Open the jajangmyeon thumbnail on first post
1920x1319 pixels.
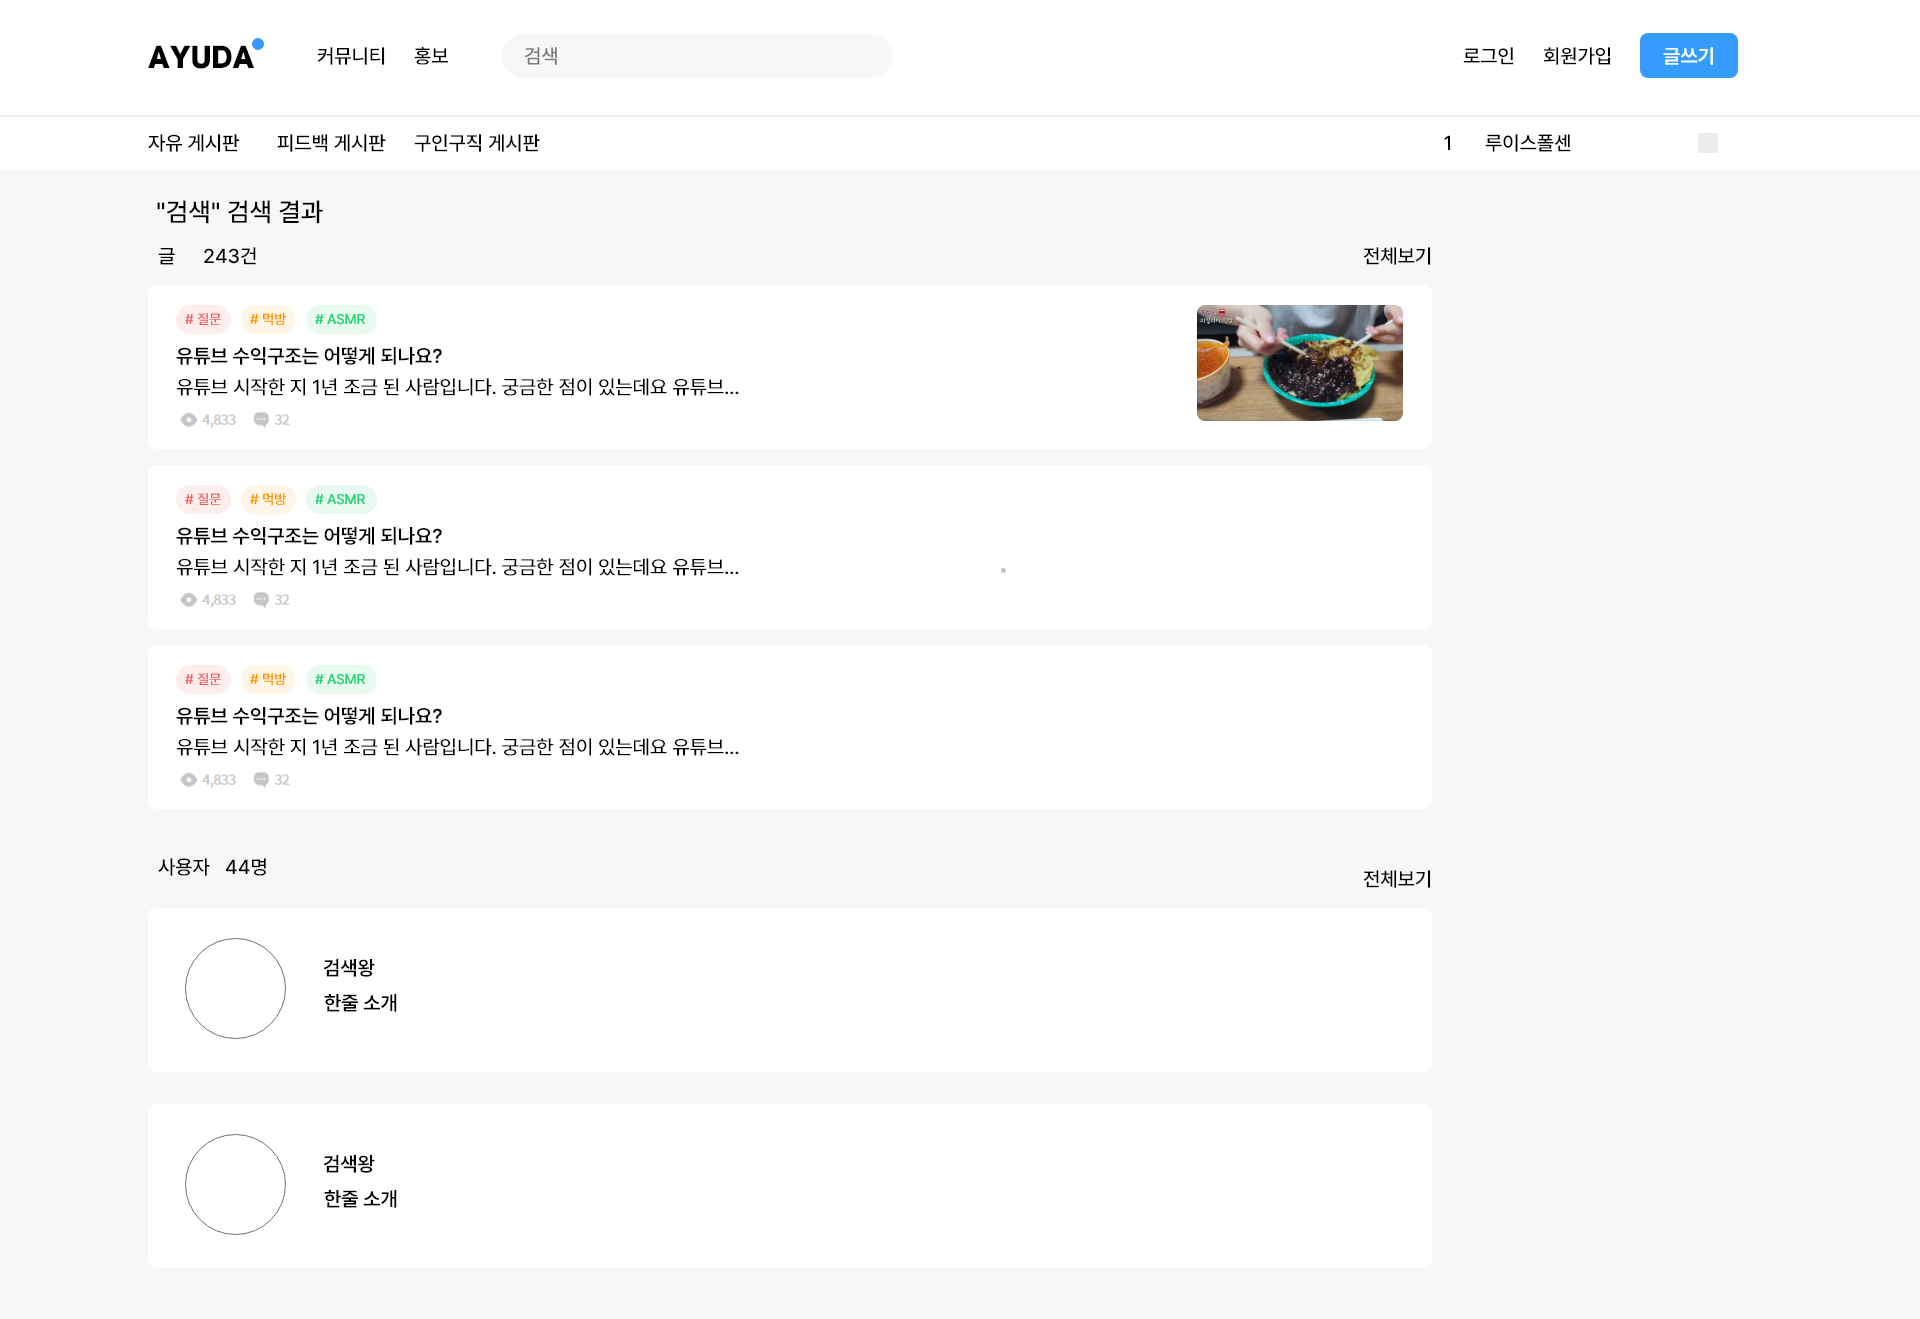tap(1299, 363)
